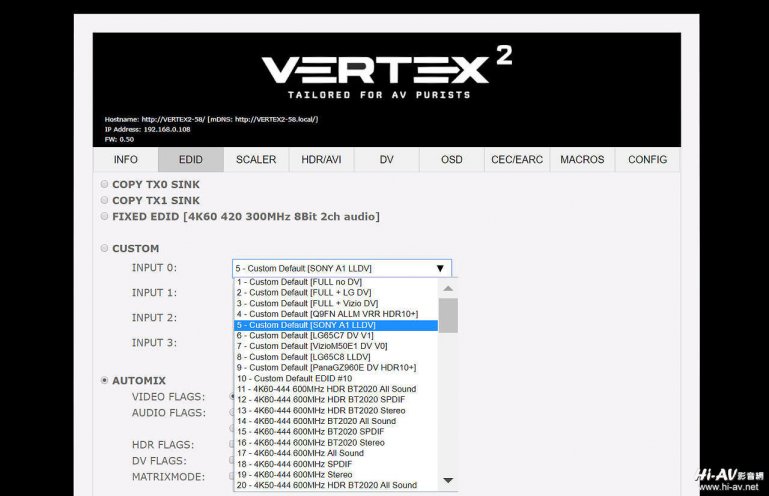
Task: Choose option 12 4K60-444 HDR BT2020 SPDIF
Action: point(336,400)
